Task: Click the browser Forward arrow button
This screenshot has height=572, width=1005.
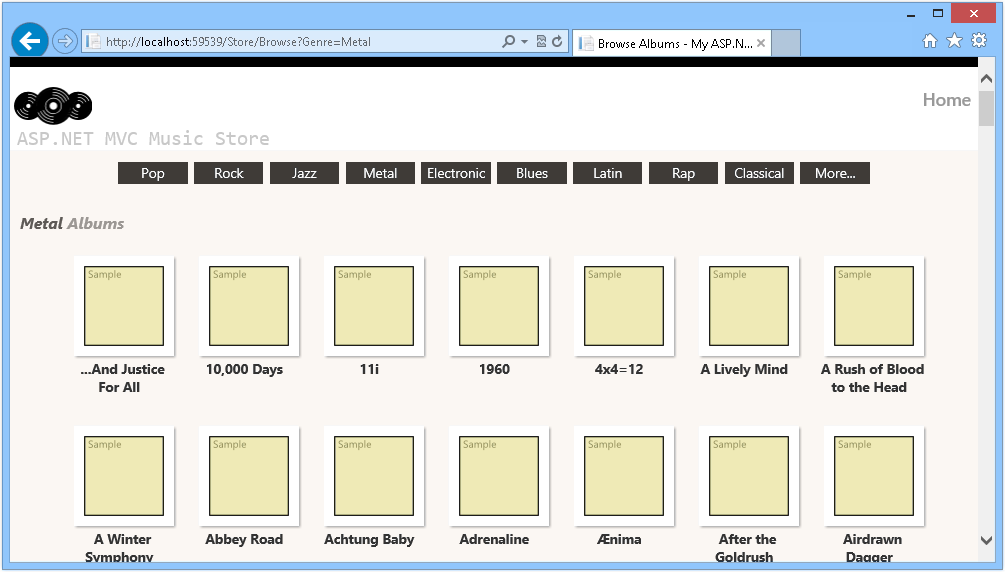Action: coord(65,41)
